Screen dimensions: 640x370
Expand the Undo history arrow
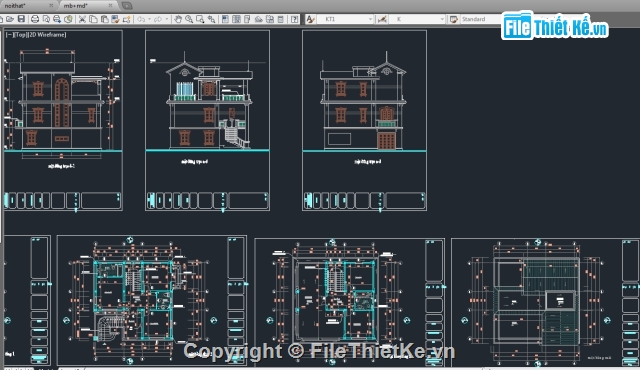(149, 19)
